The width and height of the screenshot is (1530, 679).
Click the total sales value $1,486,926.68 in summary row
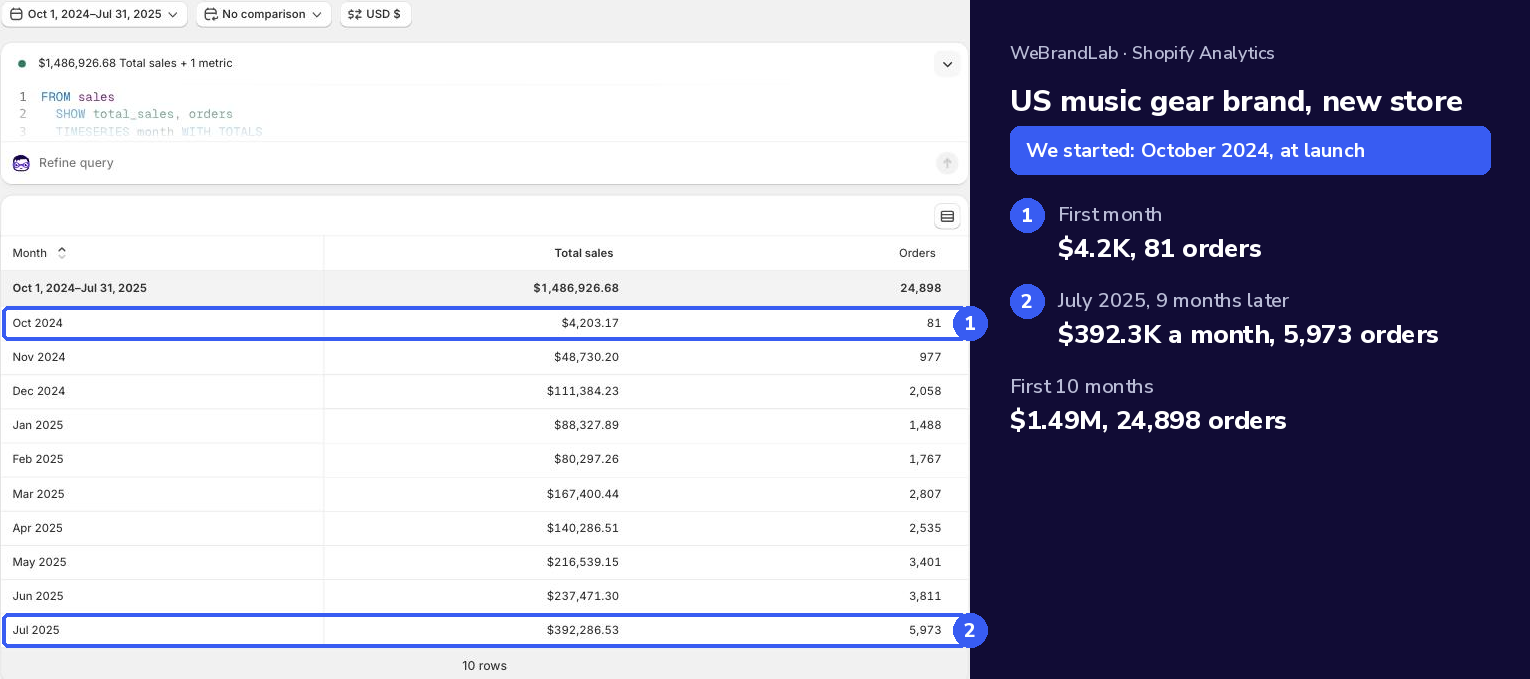(576, 288)
